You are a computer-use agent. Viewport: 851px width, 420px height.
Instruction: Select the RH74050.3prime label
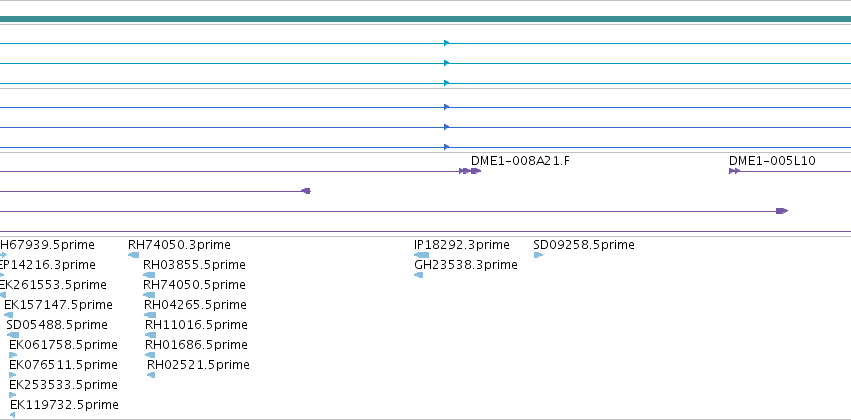179,245
